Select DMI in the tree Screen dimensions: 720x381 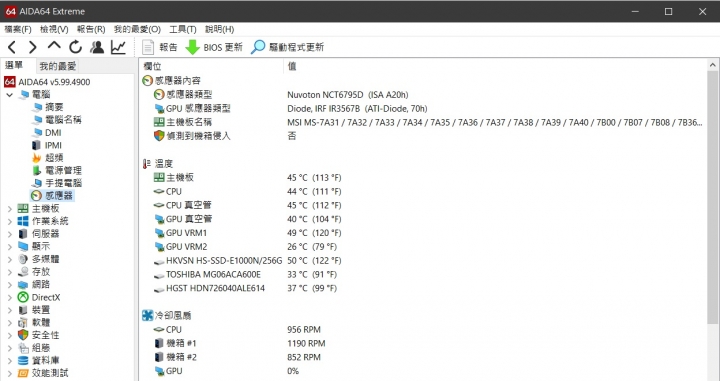pyautogui.click(x=53, y=133)
